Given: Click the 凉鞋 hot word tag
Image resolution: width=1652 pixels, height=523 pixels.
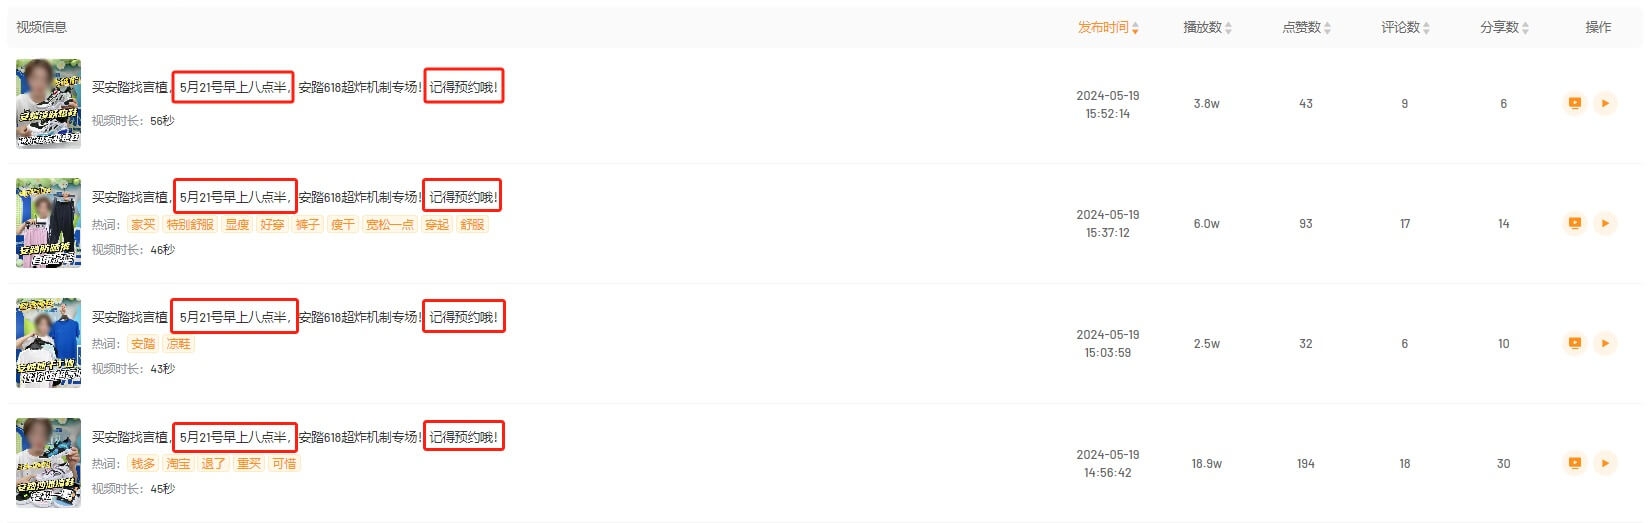Looking at the screenshot, I should 178,343.
